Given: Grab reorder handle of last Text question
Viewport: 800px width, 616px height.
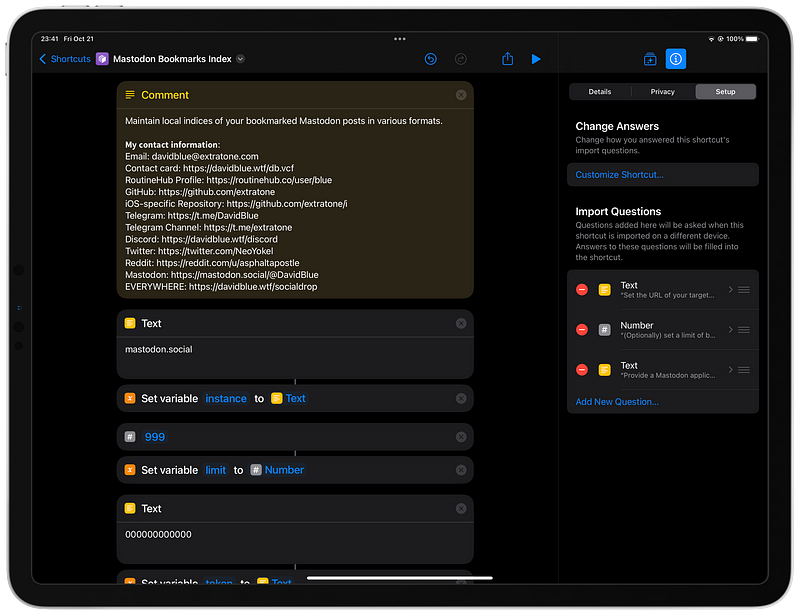Looking at the screenshot, I should (x=744, y=369).
